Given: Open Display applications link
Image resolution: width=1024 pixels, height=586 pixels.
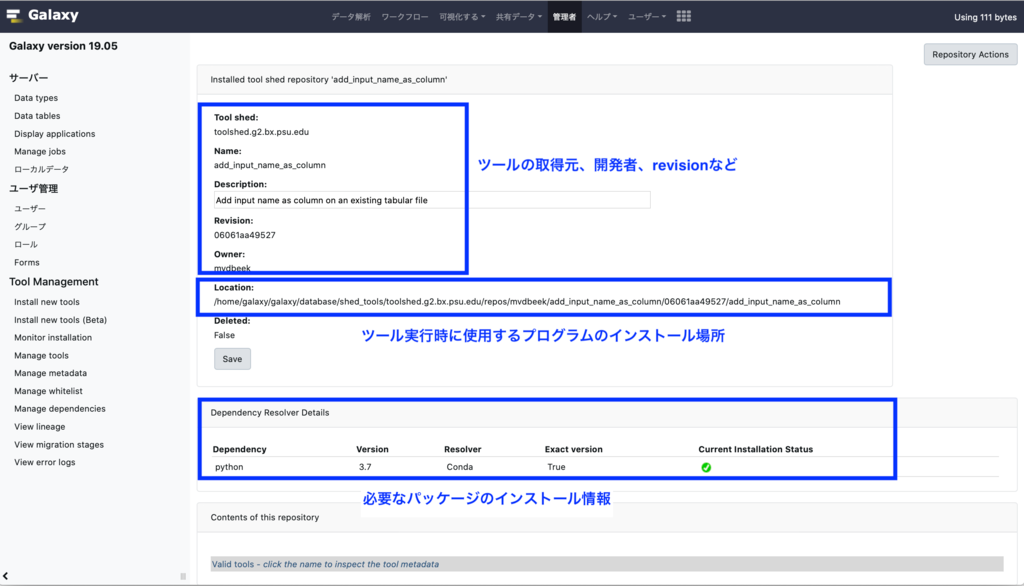Looking at the screenshot, I should pyautogui.click(x=55, y=134).
